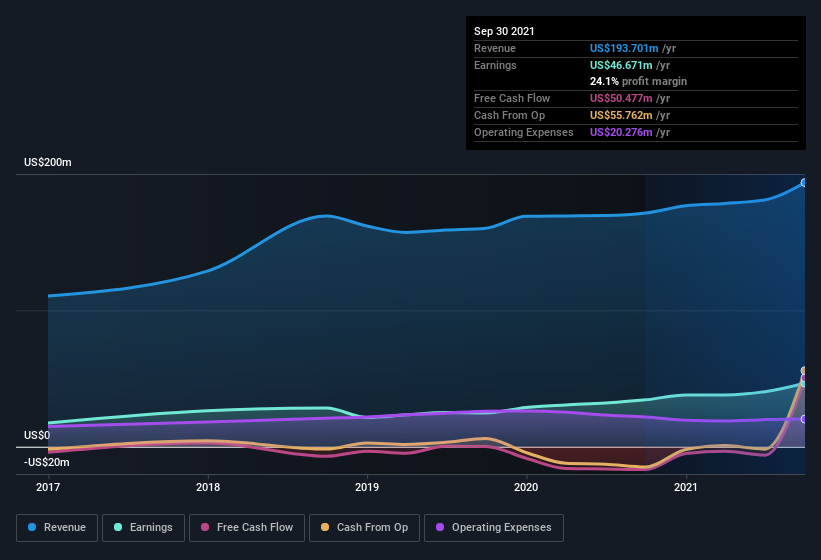Select the 2018 x-axis label

[208, 487]
